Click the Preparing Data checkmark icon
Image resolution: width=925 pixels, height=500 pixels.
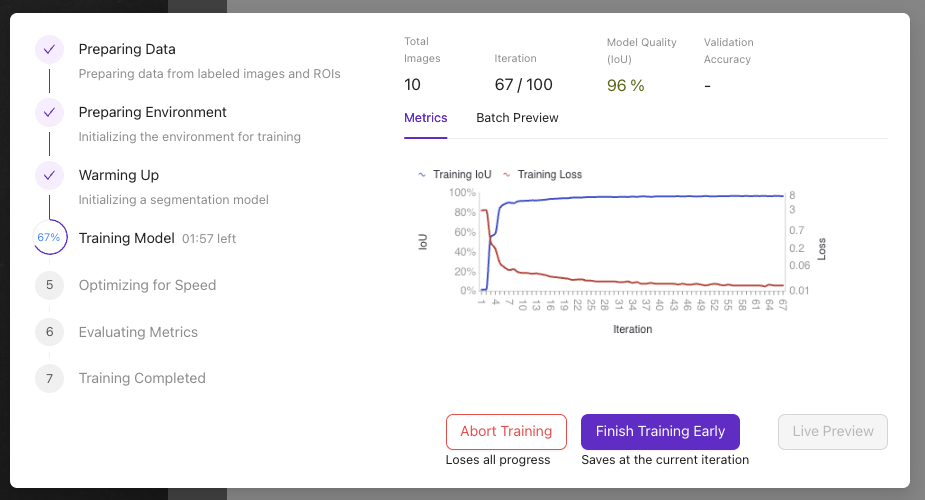point(49,50)
